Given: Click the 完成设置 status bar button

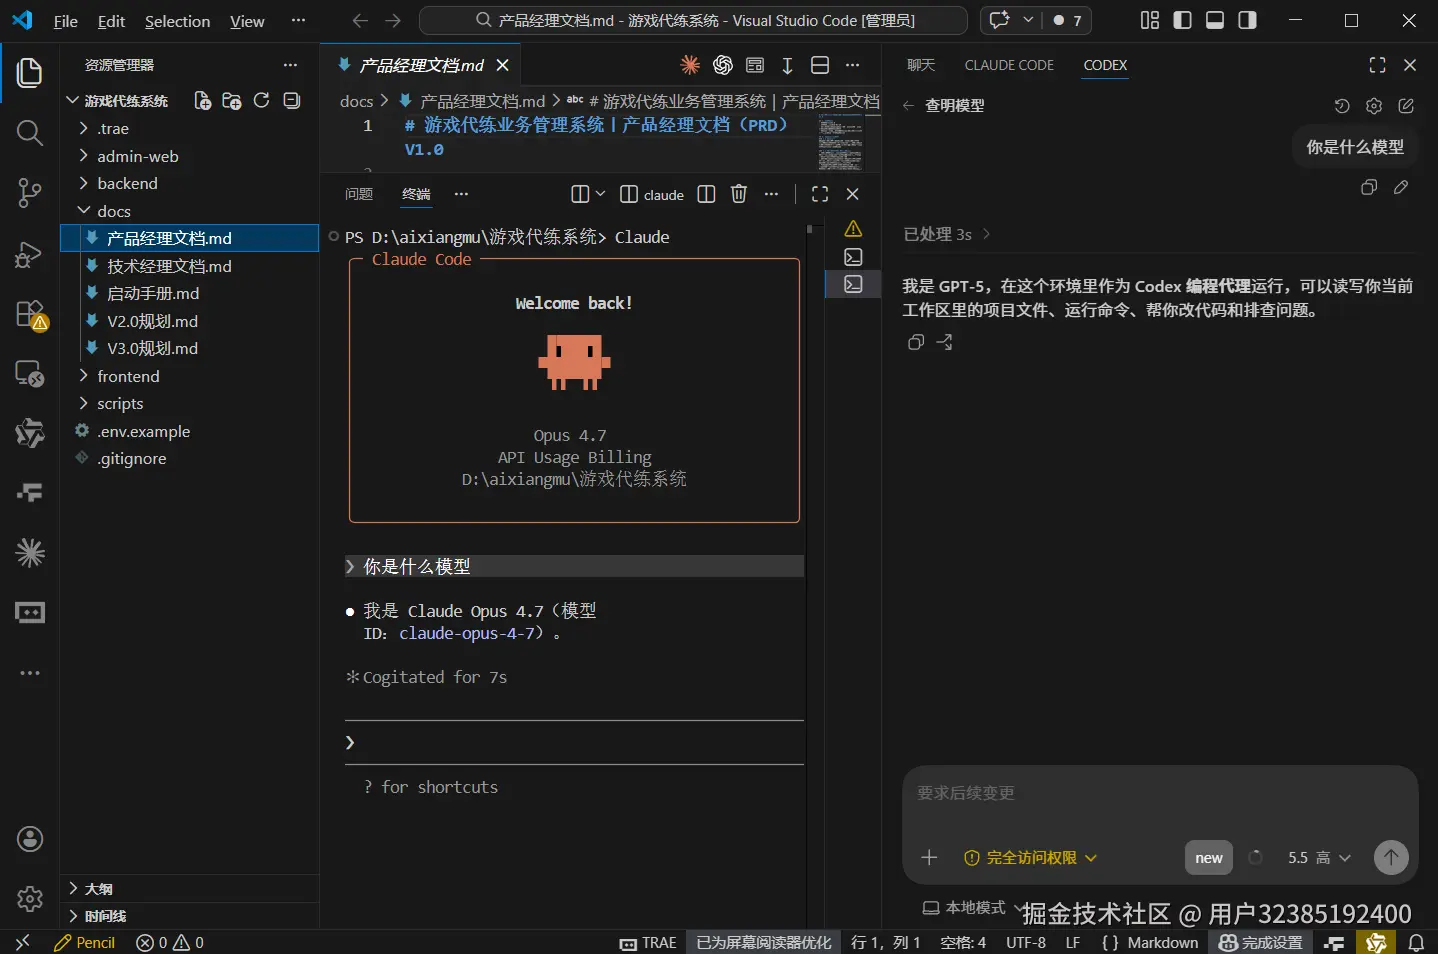Looking at the screenshot, I should (1261, 942).
